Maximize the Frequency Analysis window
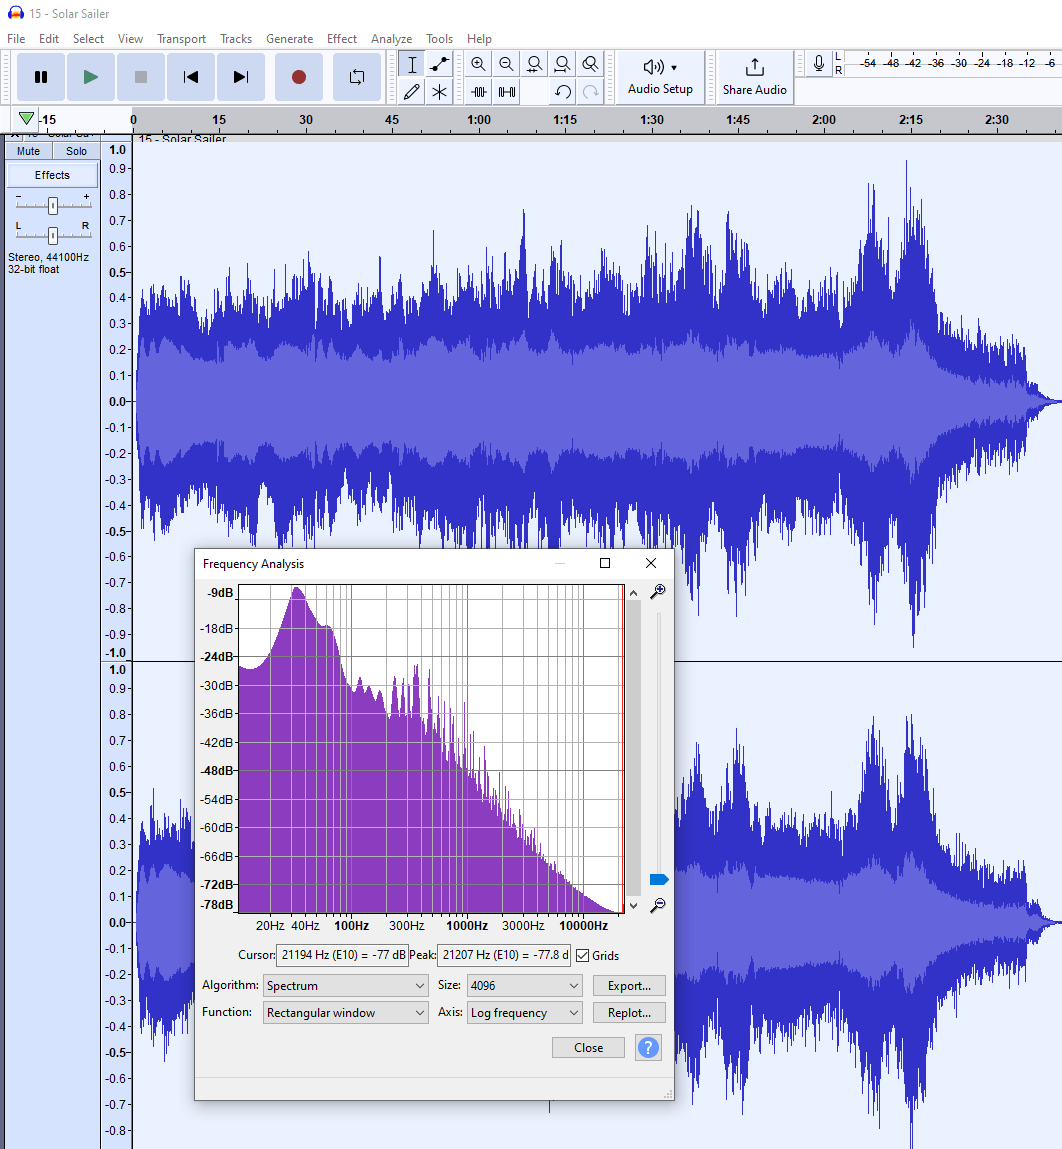1062x1149 pixels. pyautogui.click(x=605, y=563)
